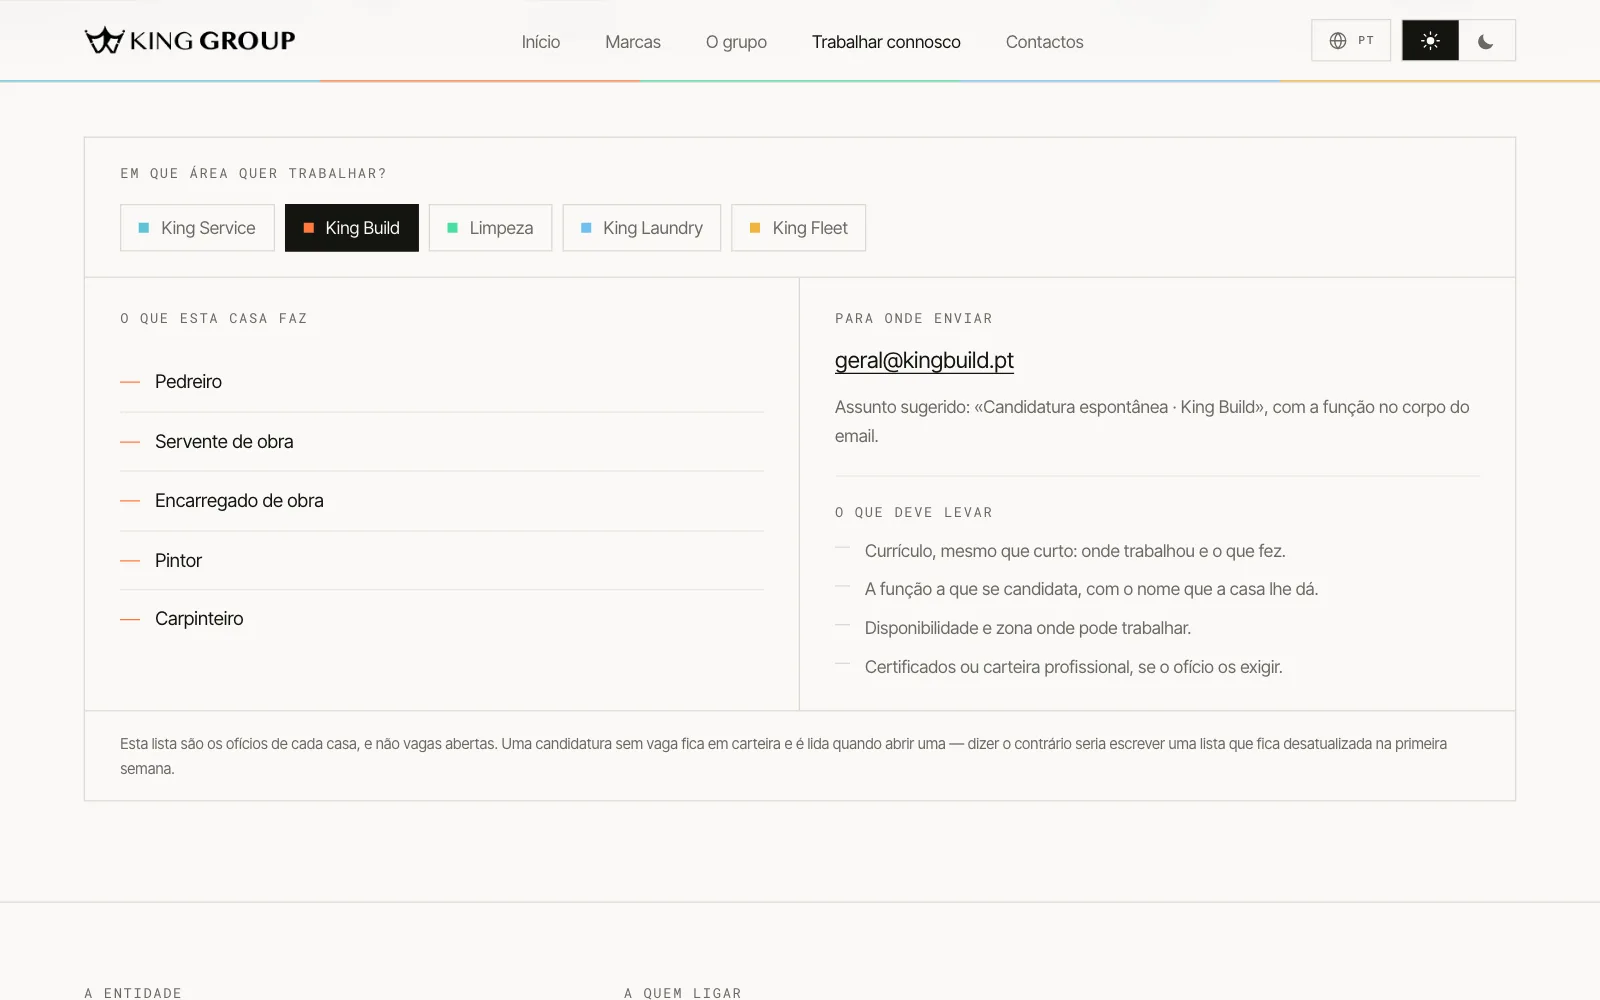
Task: Open the geral@kingbuild.pt email link
Action: click(x=924, y=360)
